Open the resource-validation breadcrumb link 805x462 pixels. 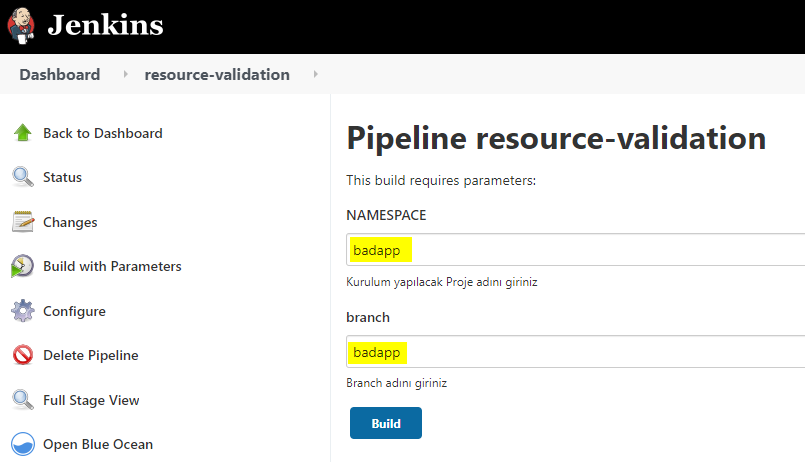coord(217,75)
